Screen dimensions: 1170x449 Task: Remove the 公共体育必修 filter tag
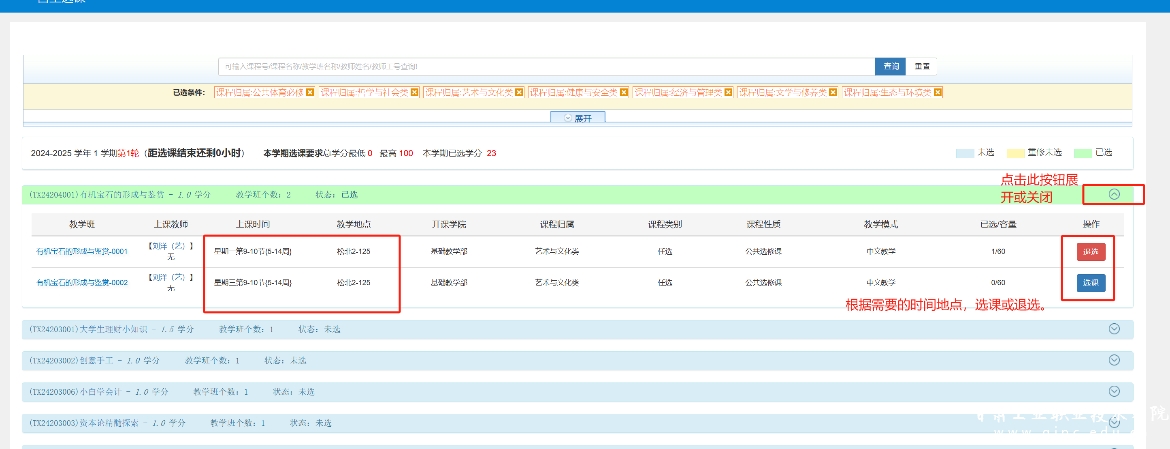tap(310, 92)
